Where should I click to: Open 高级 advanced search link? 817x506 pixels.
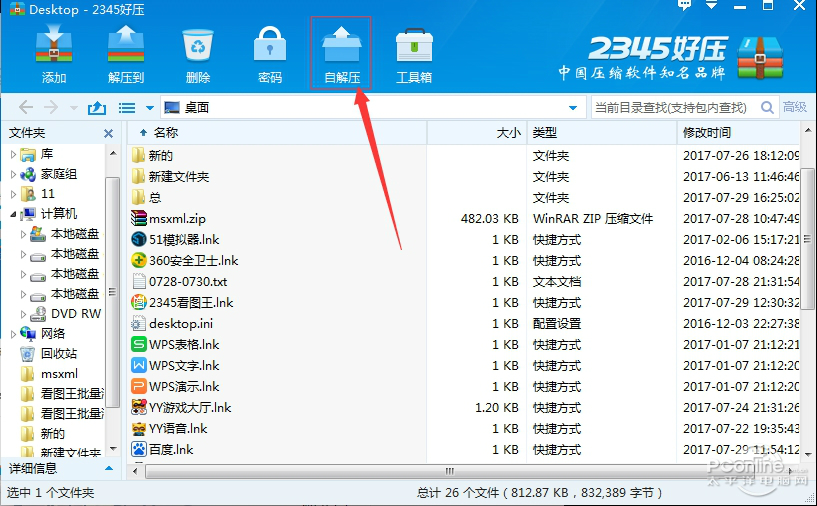tap(795, 107)
